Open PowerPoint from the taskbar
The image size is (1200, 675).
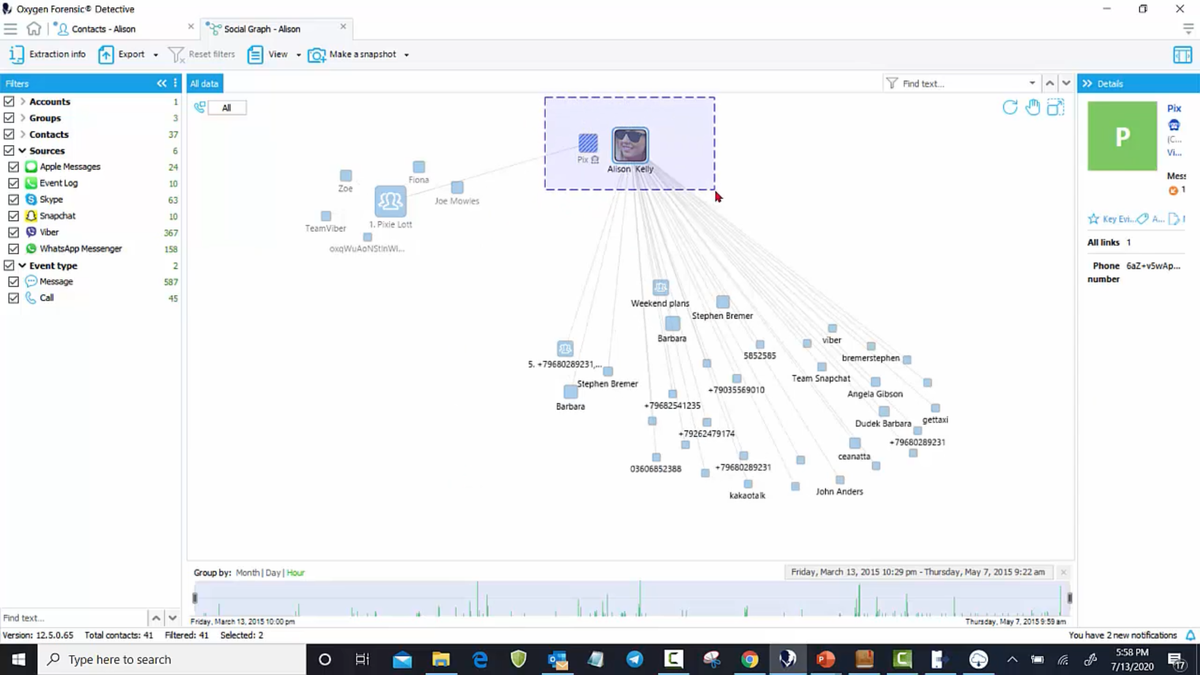click(x=825, y=659)
